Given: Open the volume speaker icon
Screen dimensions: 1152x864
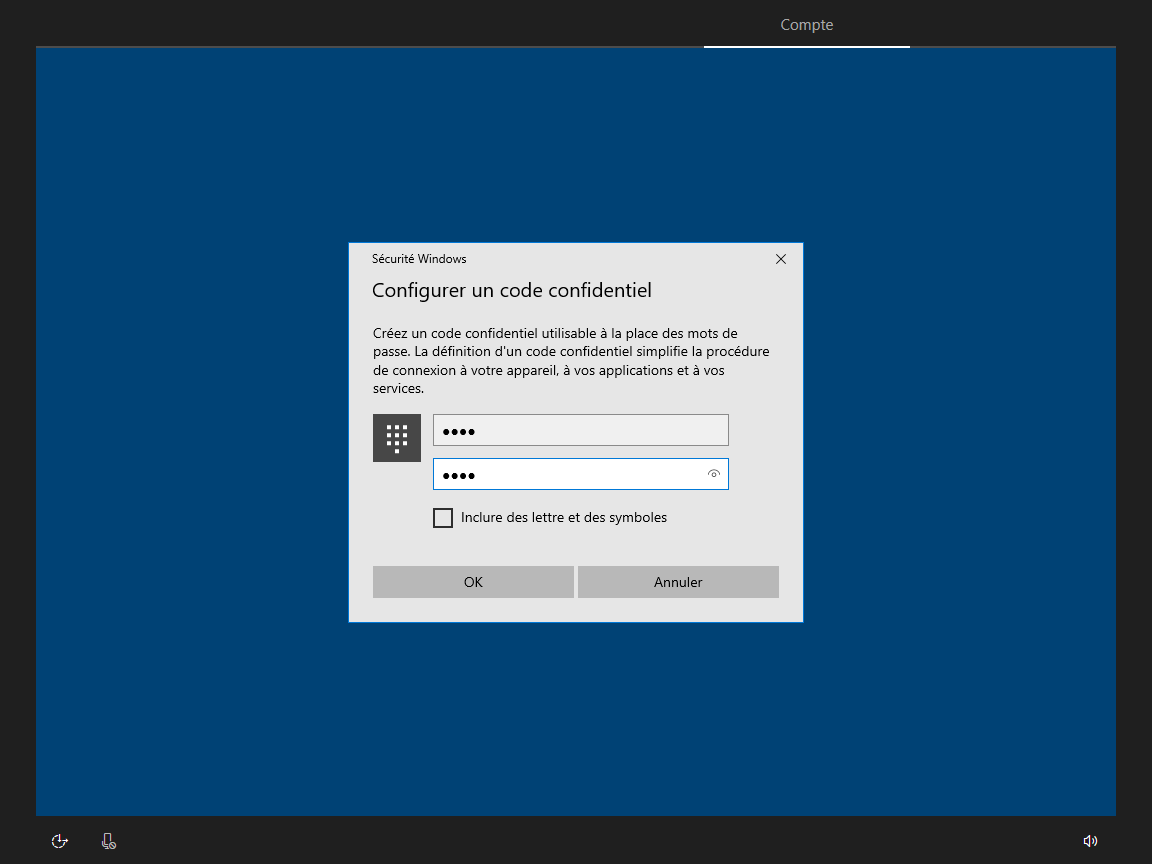Looking at the screenshot, I should (x=1090, y=841).
